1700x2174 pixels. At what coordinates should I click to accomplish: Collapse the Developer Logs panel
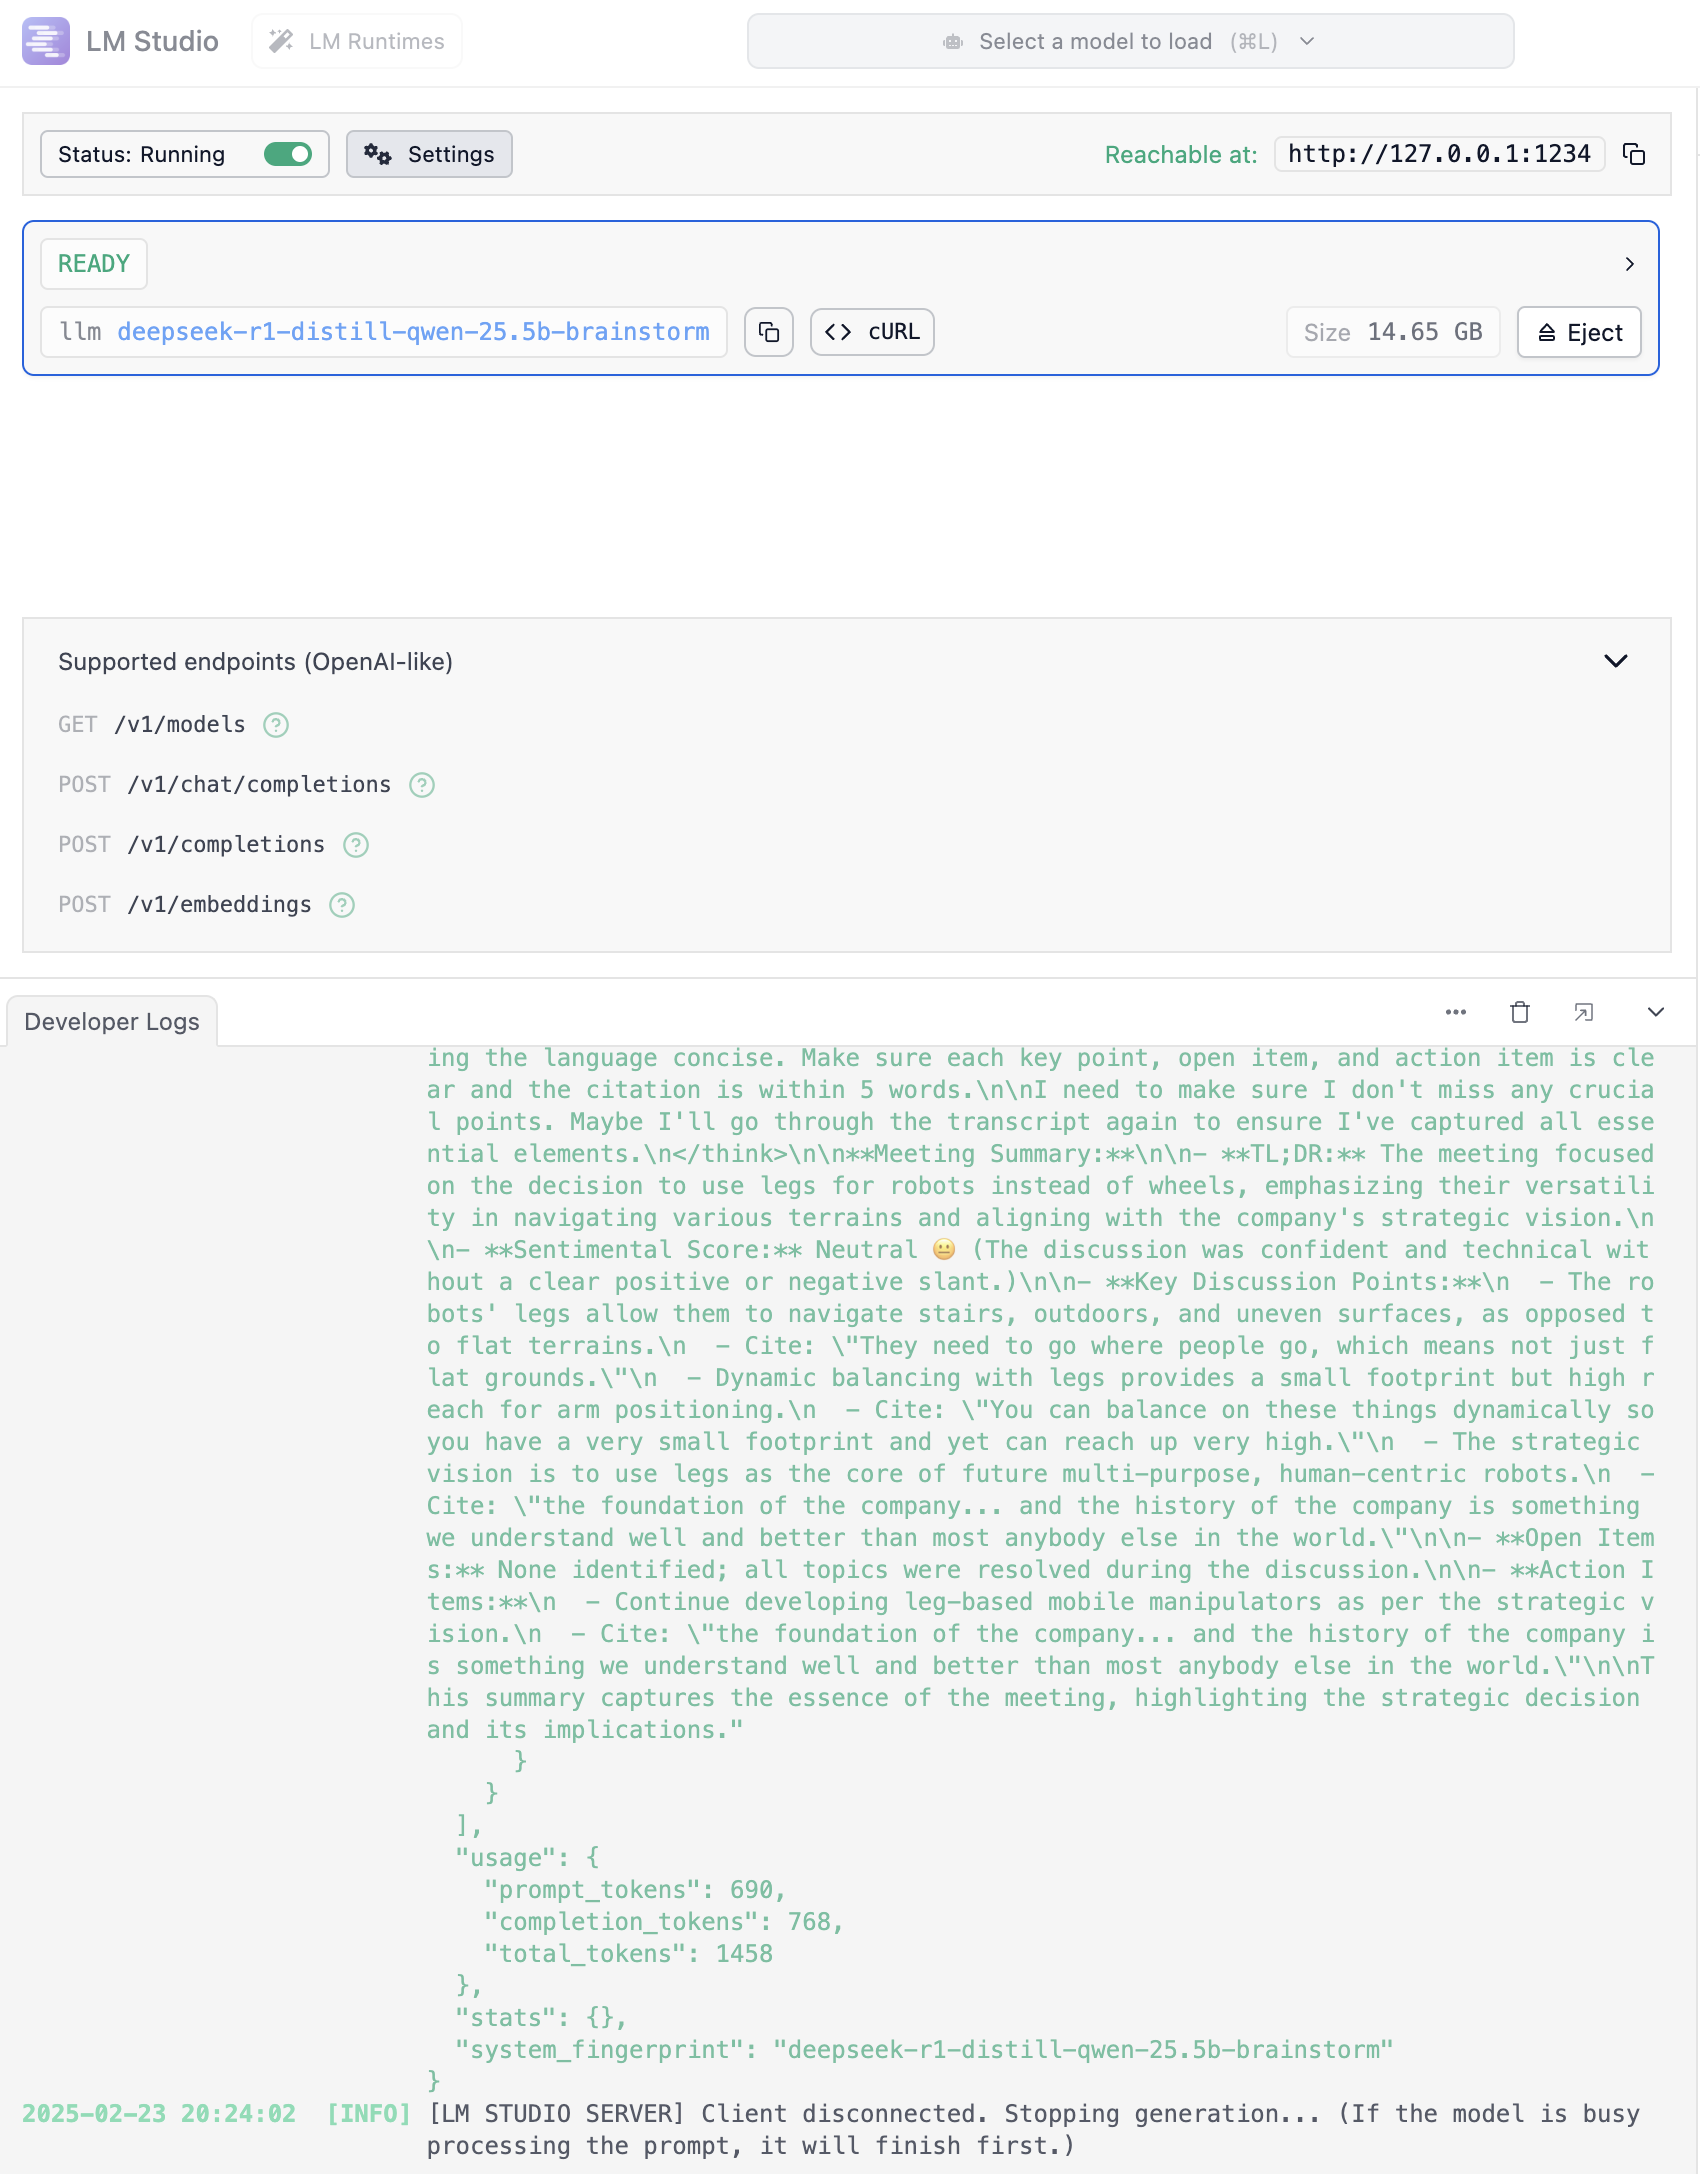click(x=1656, y=1012)
